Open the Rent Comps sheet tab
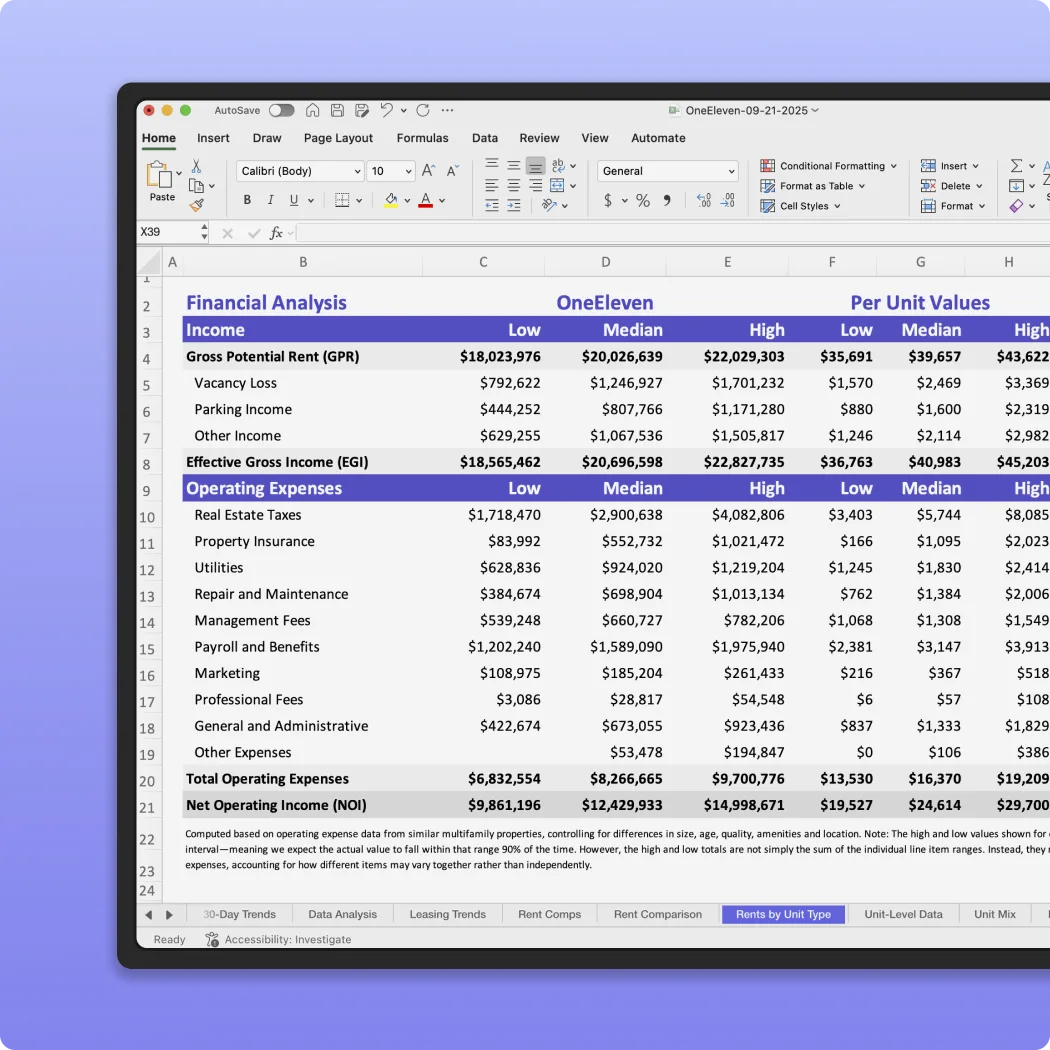Screen dimensions: 1050x1050 click(548, 913)
